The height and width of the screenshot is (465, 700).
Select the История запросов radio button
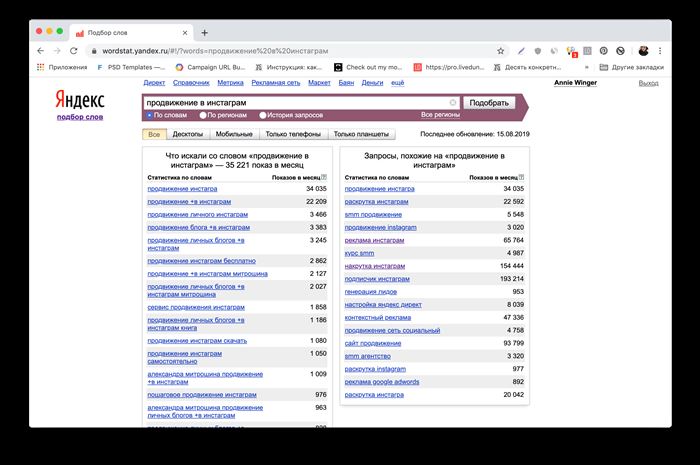[x=263, y=115]
